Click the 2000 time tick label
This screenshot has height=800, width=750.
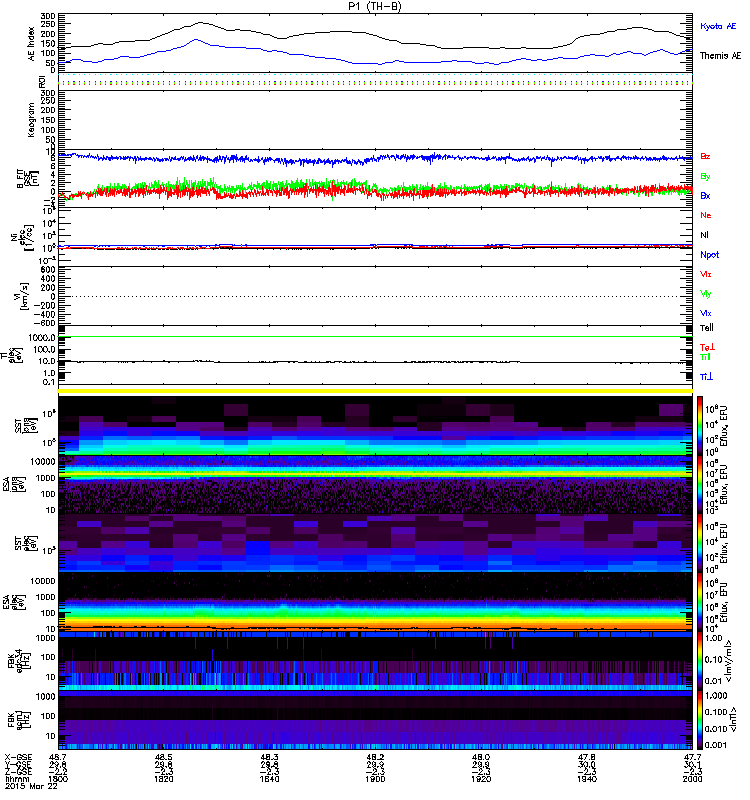click(693, 779)
